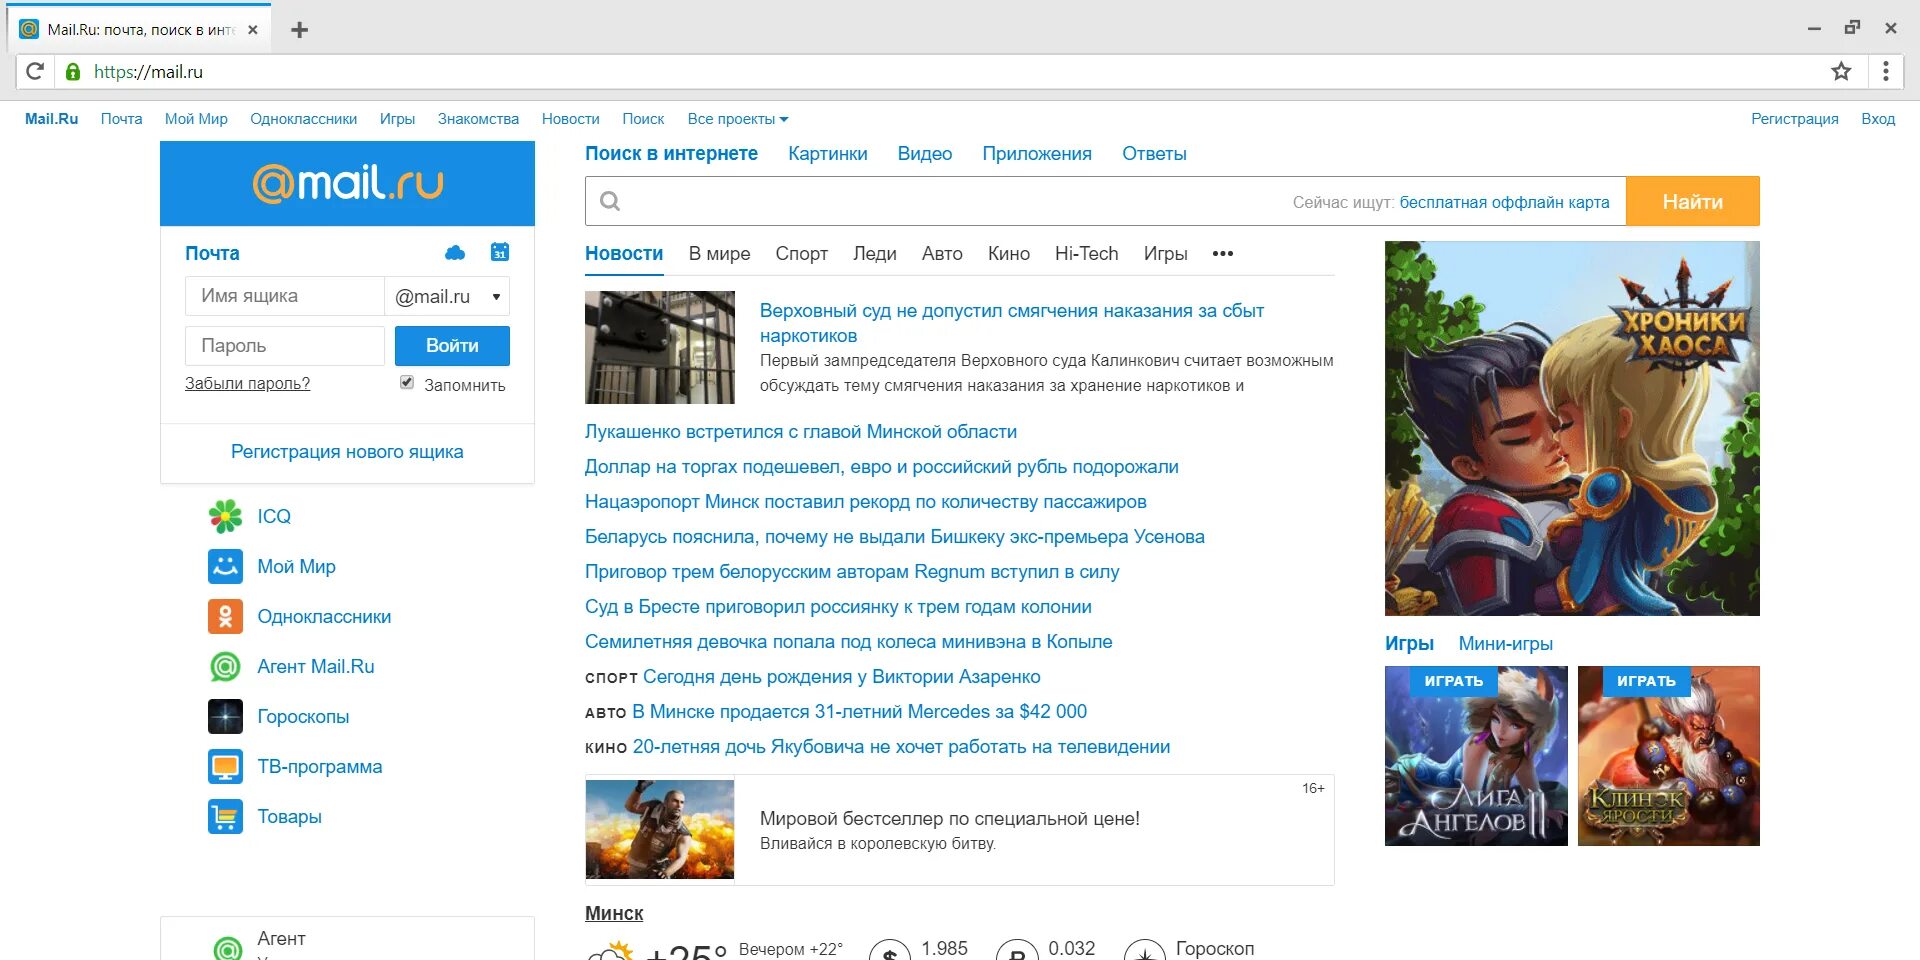The width and height of the screenshot is (1920, 960).
Task: Click the orange Найти search button
Action: click(1692, 201)
